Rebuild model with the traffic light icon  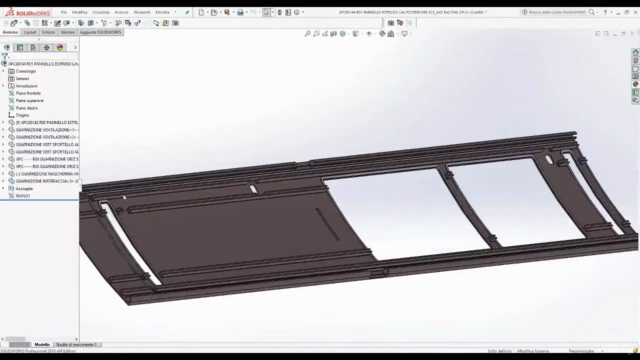[x=280, y=13]
